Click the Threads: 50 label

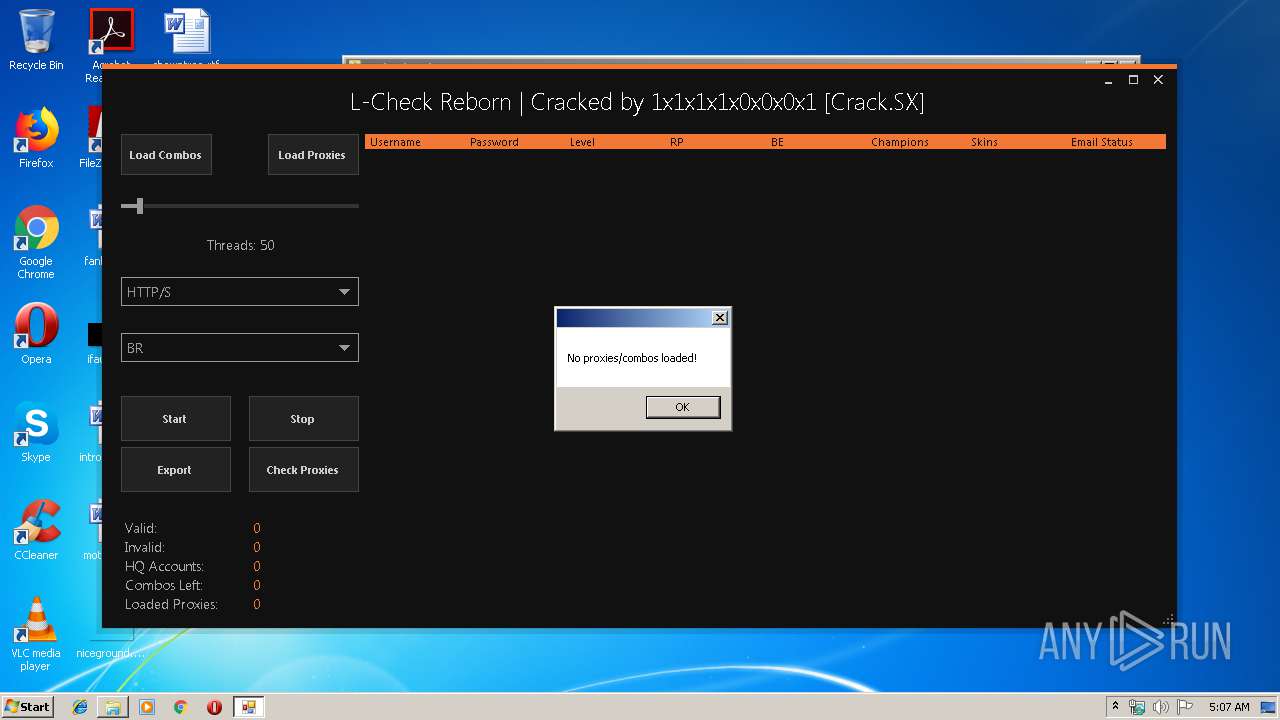pos(240,245)
